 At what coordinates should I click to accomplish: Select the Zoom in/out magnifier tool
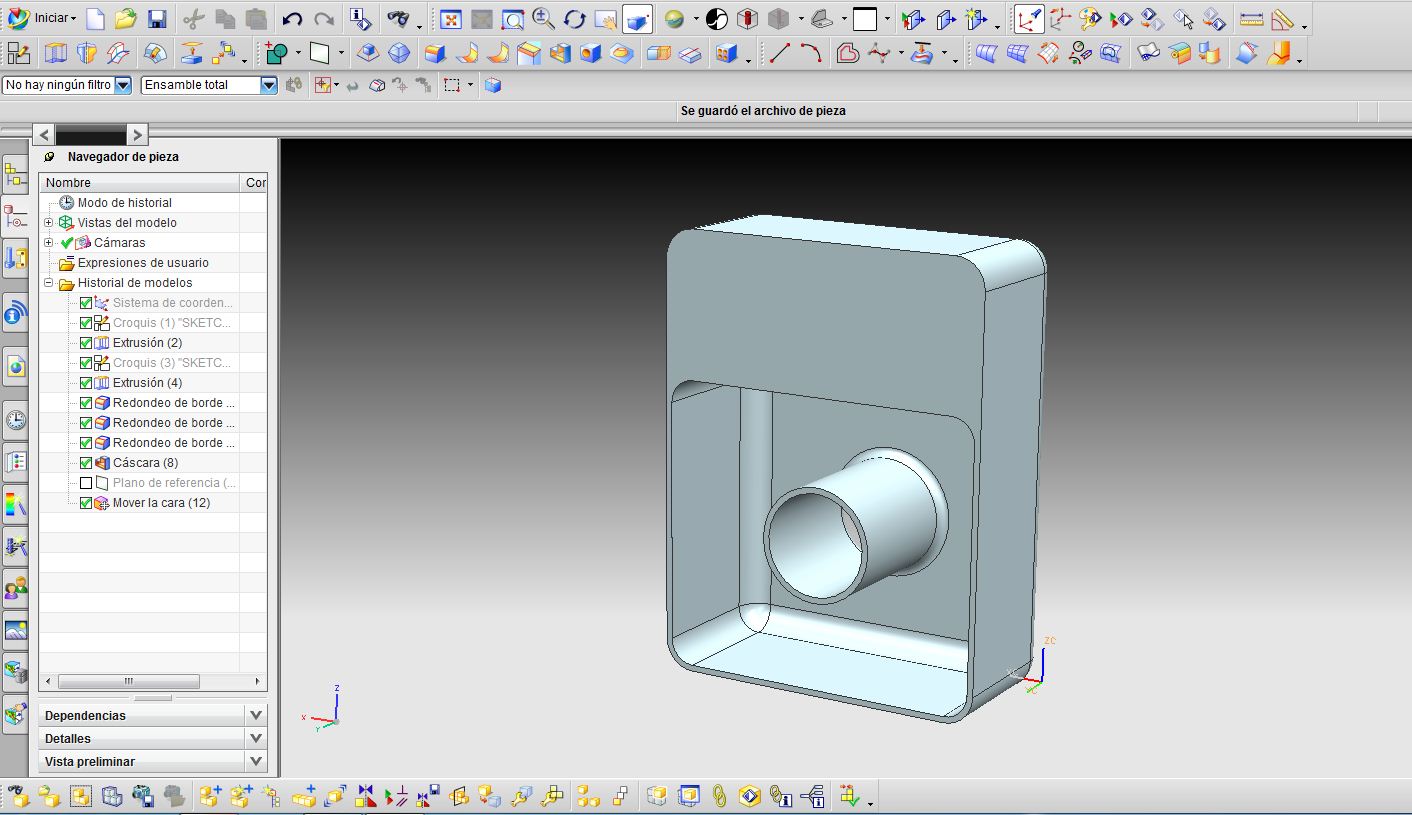pos(543,18)
